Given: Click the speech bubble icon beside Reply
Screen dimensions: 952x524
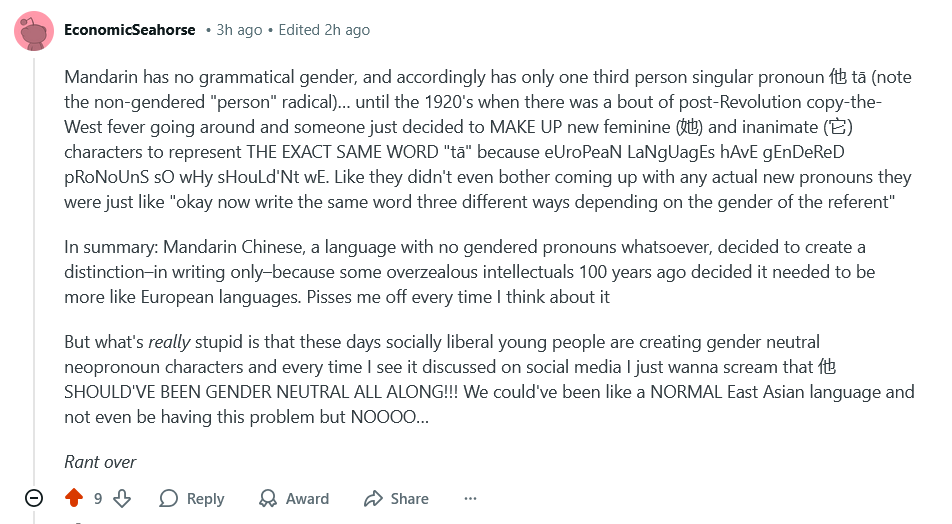Looking at the screenshot, I should (169, 498).
